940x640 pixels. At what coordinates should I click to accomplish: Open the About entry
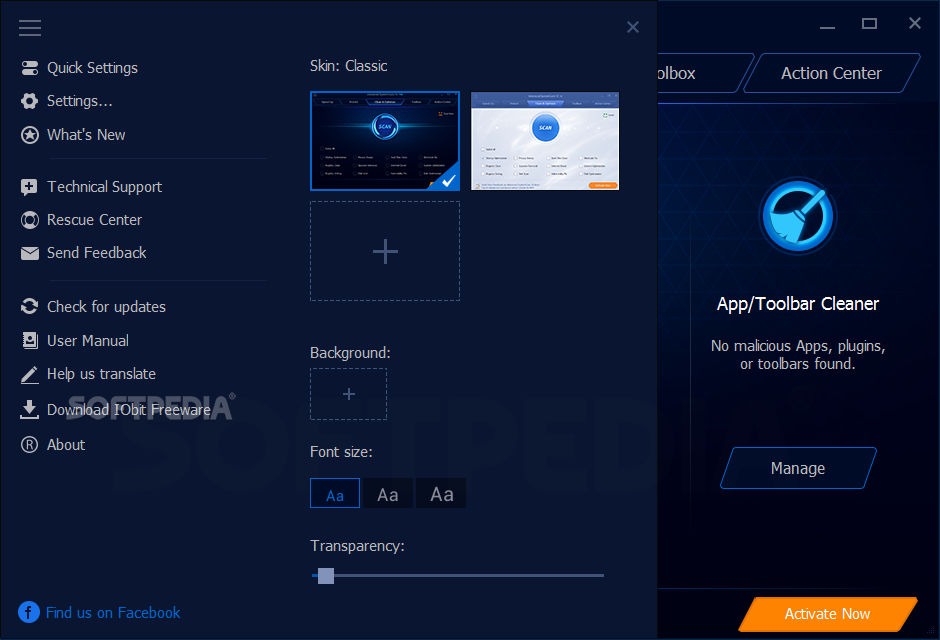click(x=66, y=445)
